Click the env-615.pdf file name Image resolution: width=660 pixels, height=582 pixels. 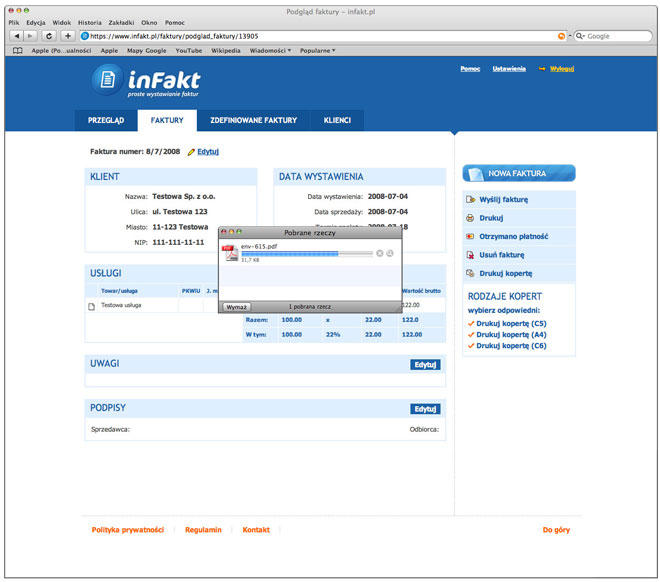[259, 247]
